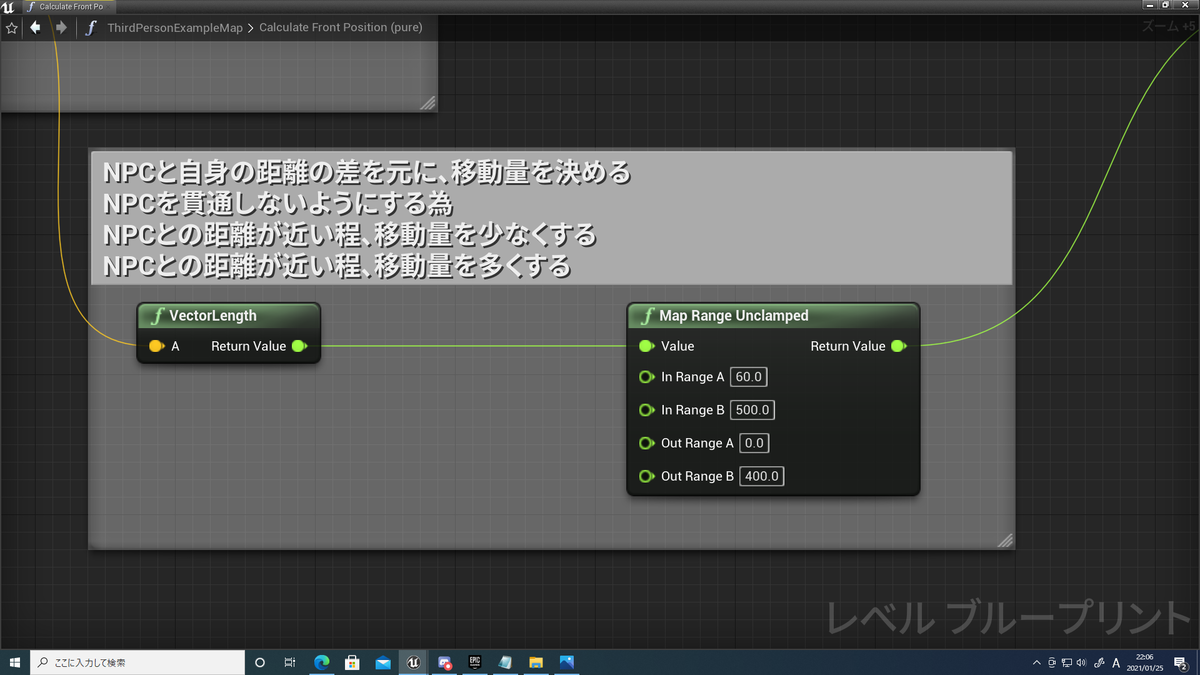The width and height of the screenshot is (1200, 675).
Task: Toggle the favorite star in the blueprint toolbar
Action: 10,27
